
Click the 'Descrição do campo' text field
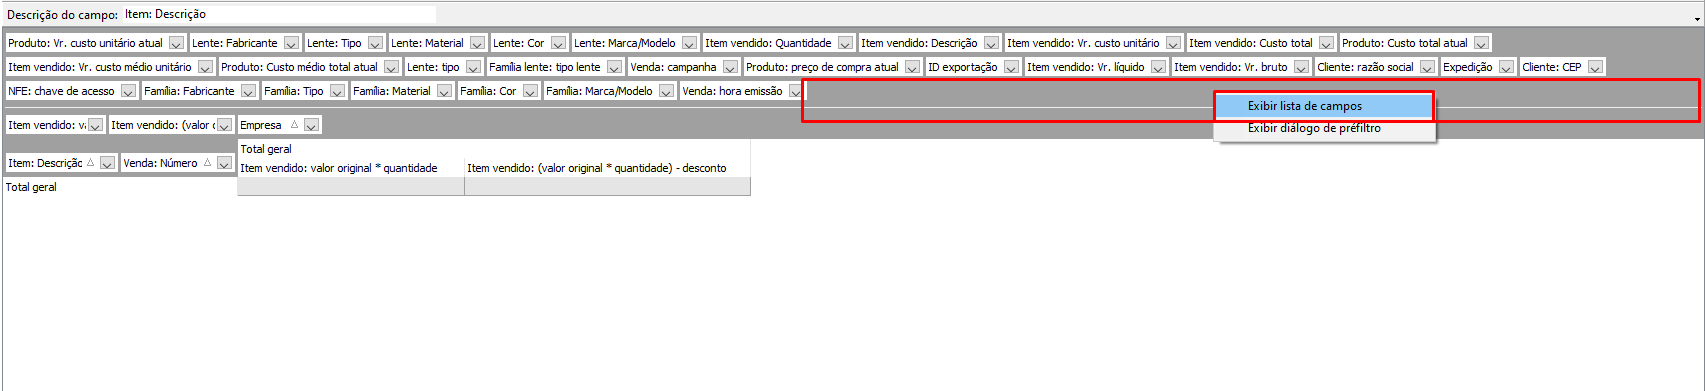pos(279,14)
